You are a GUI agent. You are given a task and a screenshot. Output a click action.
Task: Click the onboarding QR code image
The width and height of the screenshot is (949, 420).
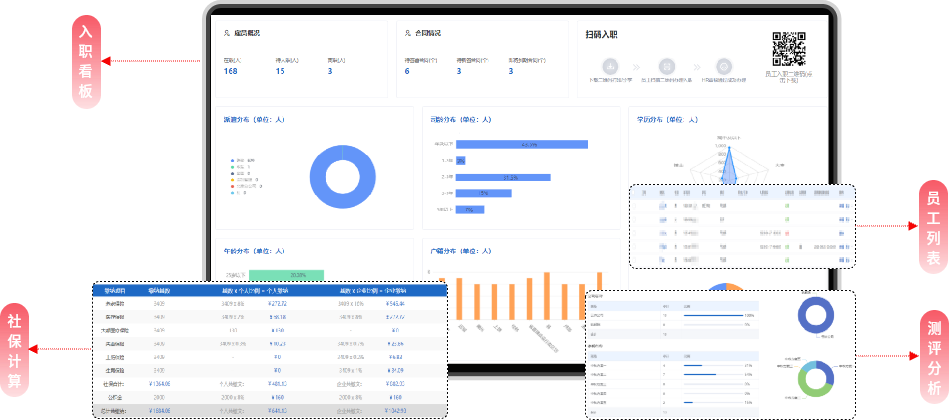[789, 49]
